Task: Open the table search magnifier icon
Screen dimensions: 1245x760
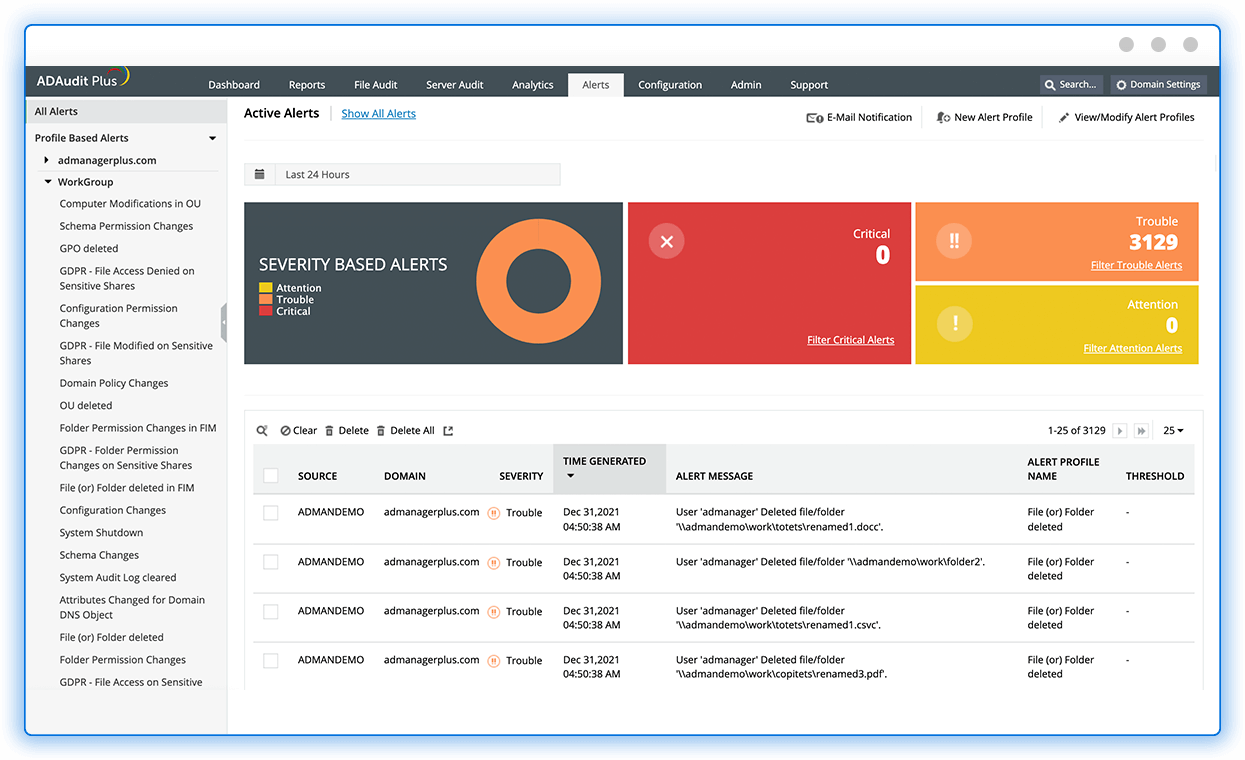Action: 262,431
